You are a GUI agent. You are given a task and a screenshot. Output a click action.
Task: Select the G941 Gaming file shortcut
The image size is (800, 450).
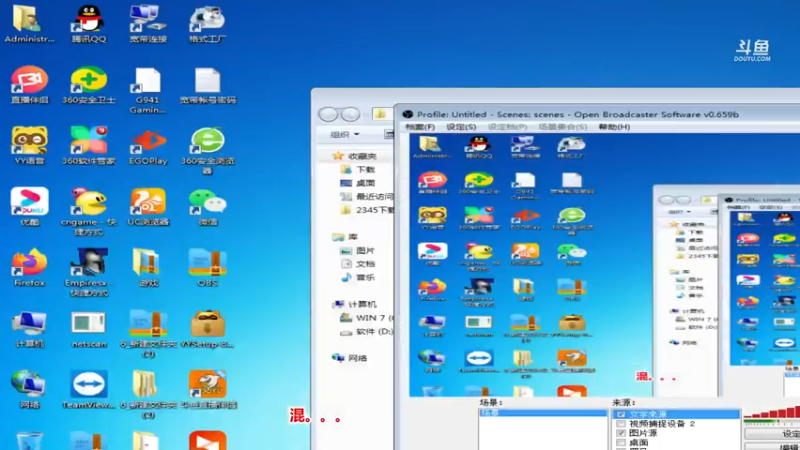coord(147,90)
